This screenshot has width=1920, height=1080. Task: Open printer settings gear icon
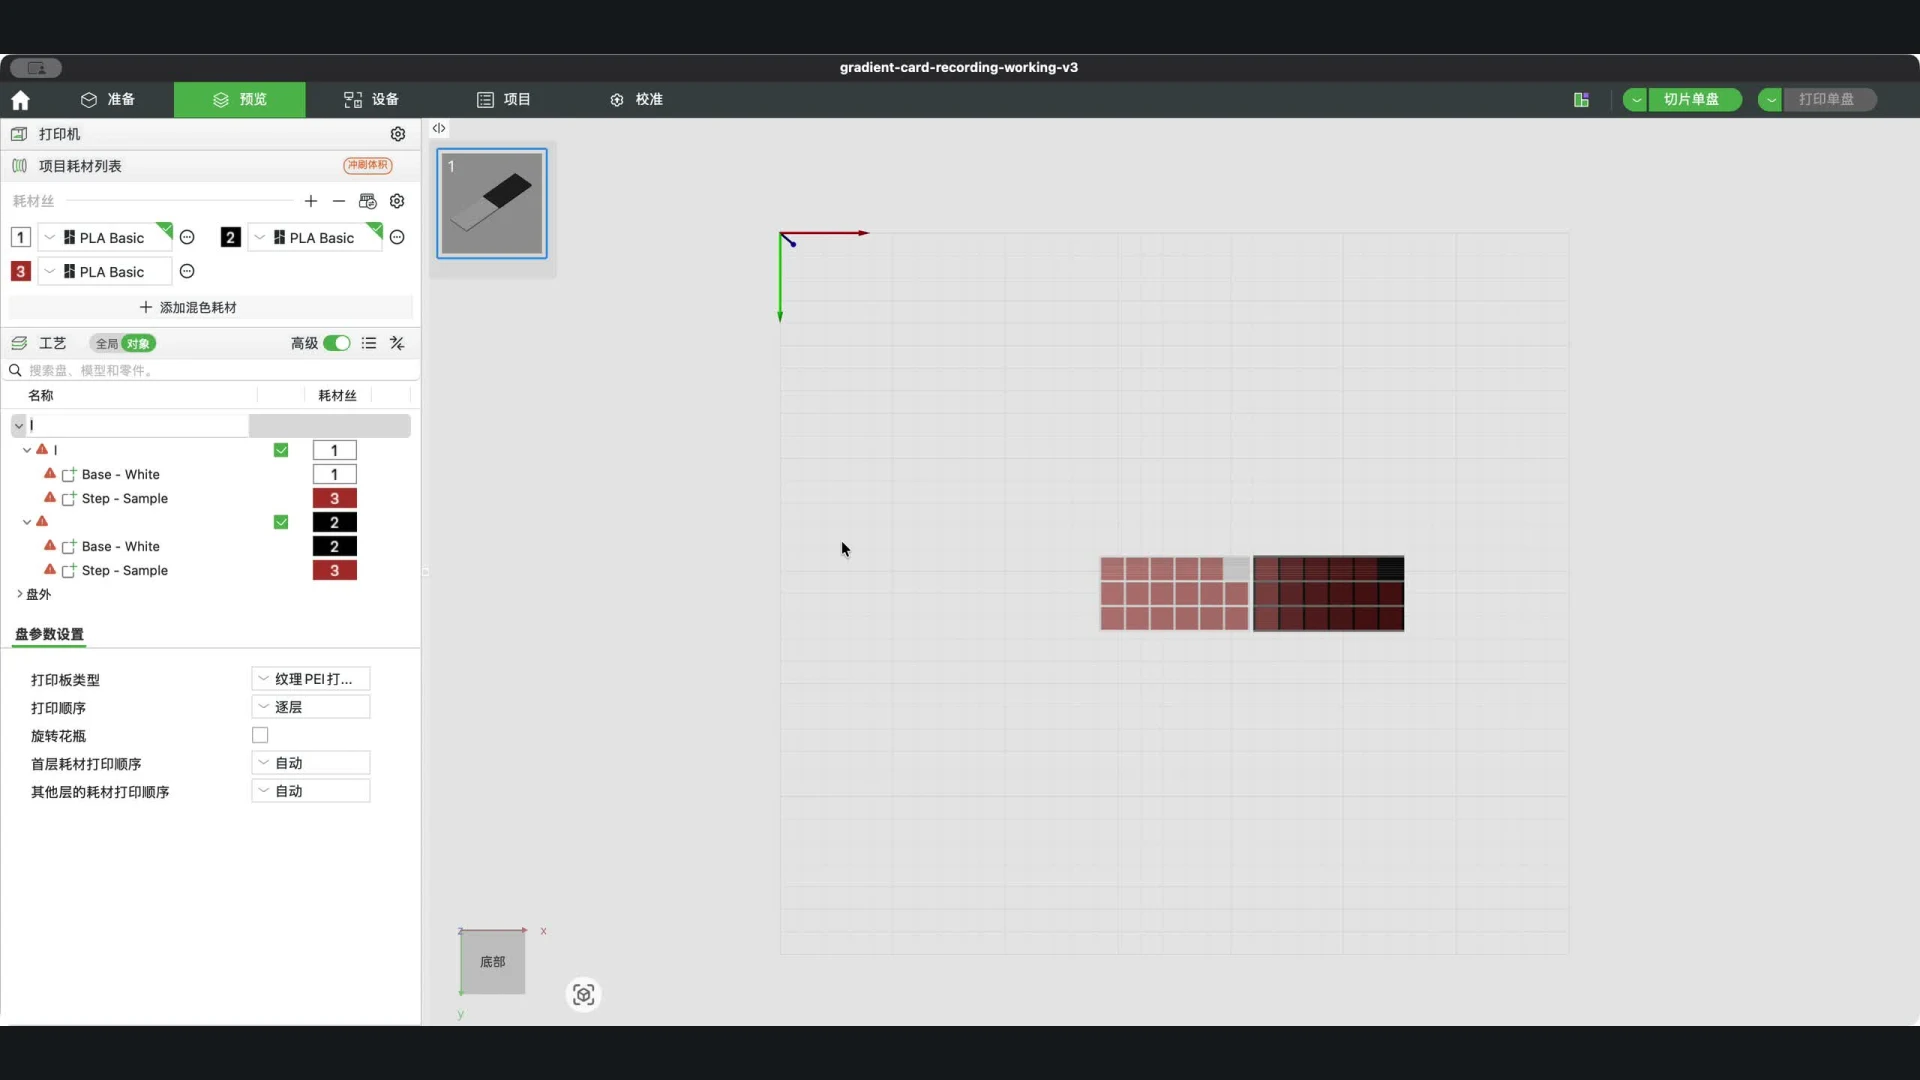pyautogui.click(x=398, y=134)
